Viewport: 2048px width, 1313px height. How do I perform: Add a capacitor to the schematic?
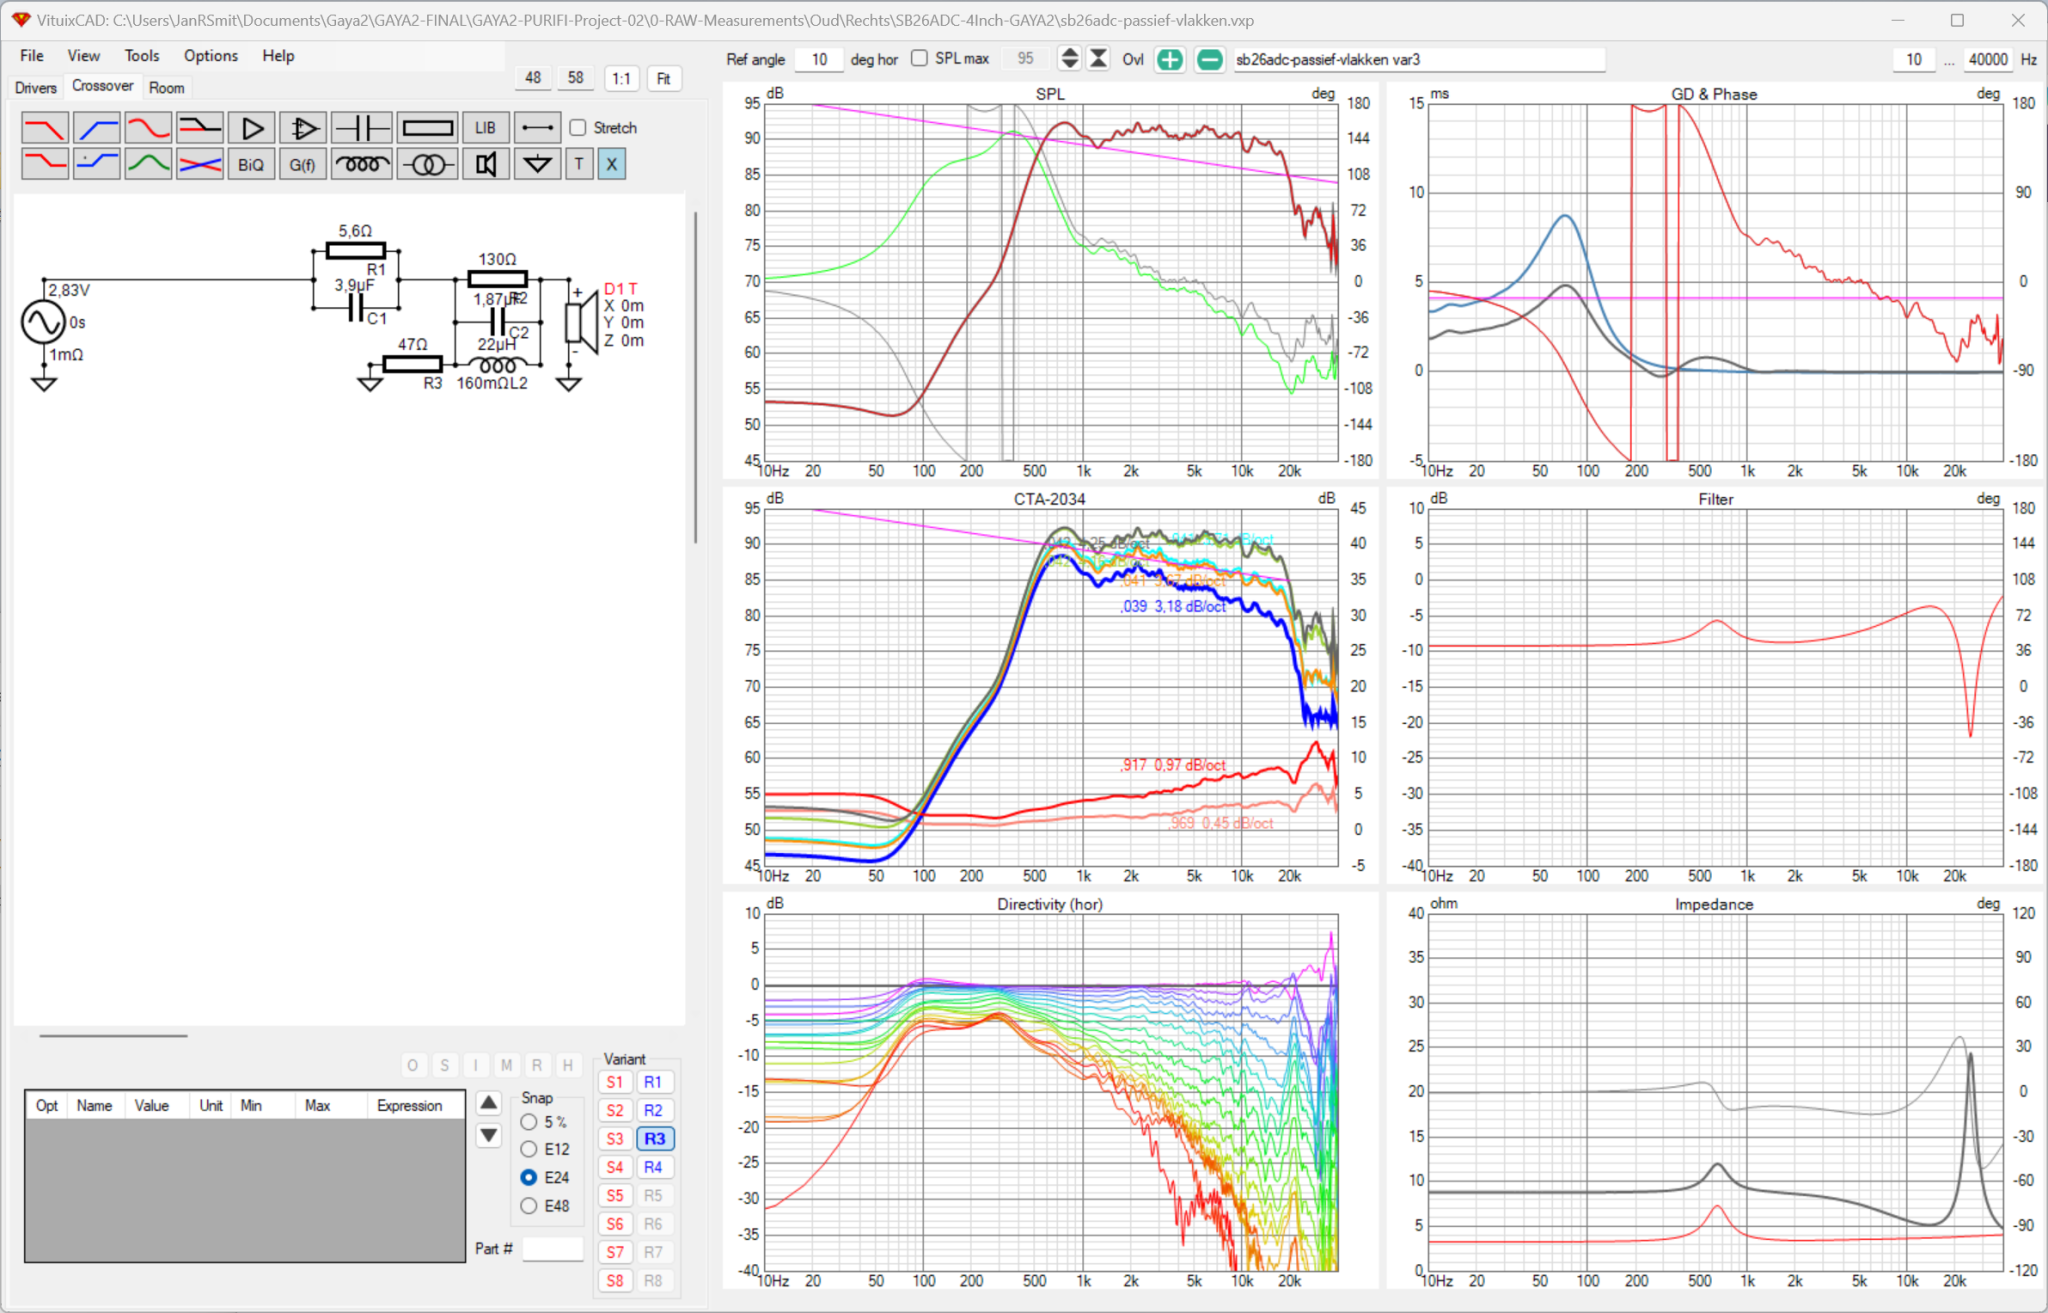tap(361, 128)
